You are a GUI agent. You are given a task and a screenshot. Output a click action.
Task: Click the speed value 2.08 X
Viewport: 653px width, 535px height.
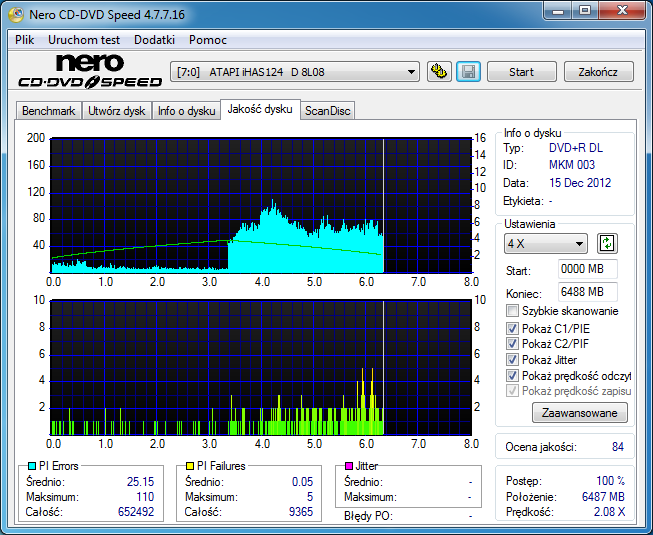610,512
